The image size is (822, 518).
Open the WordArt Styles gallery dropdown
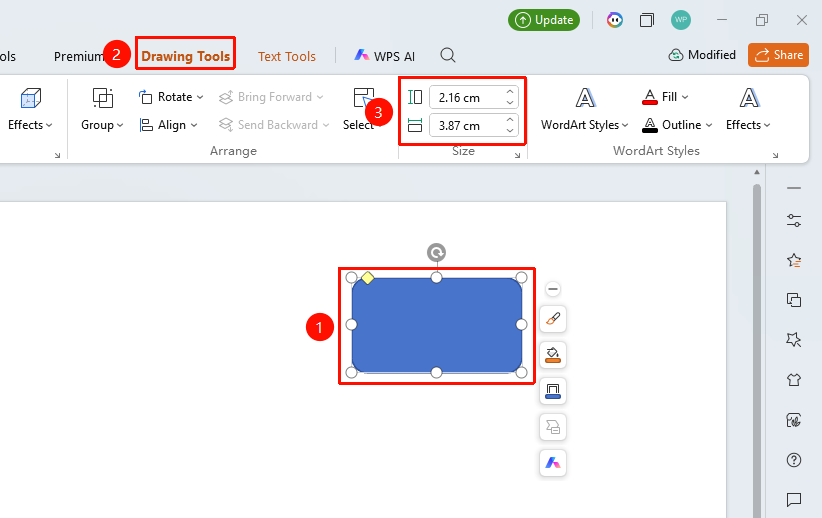click(585, 125)
